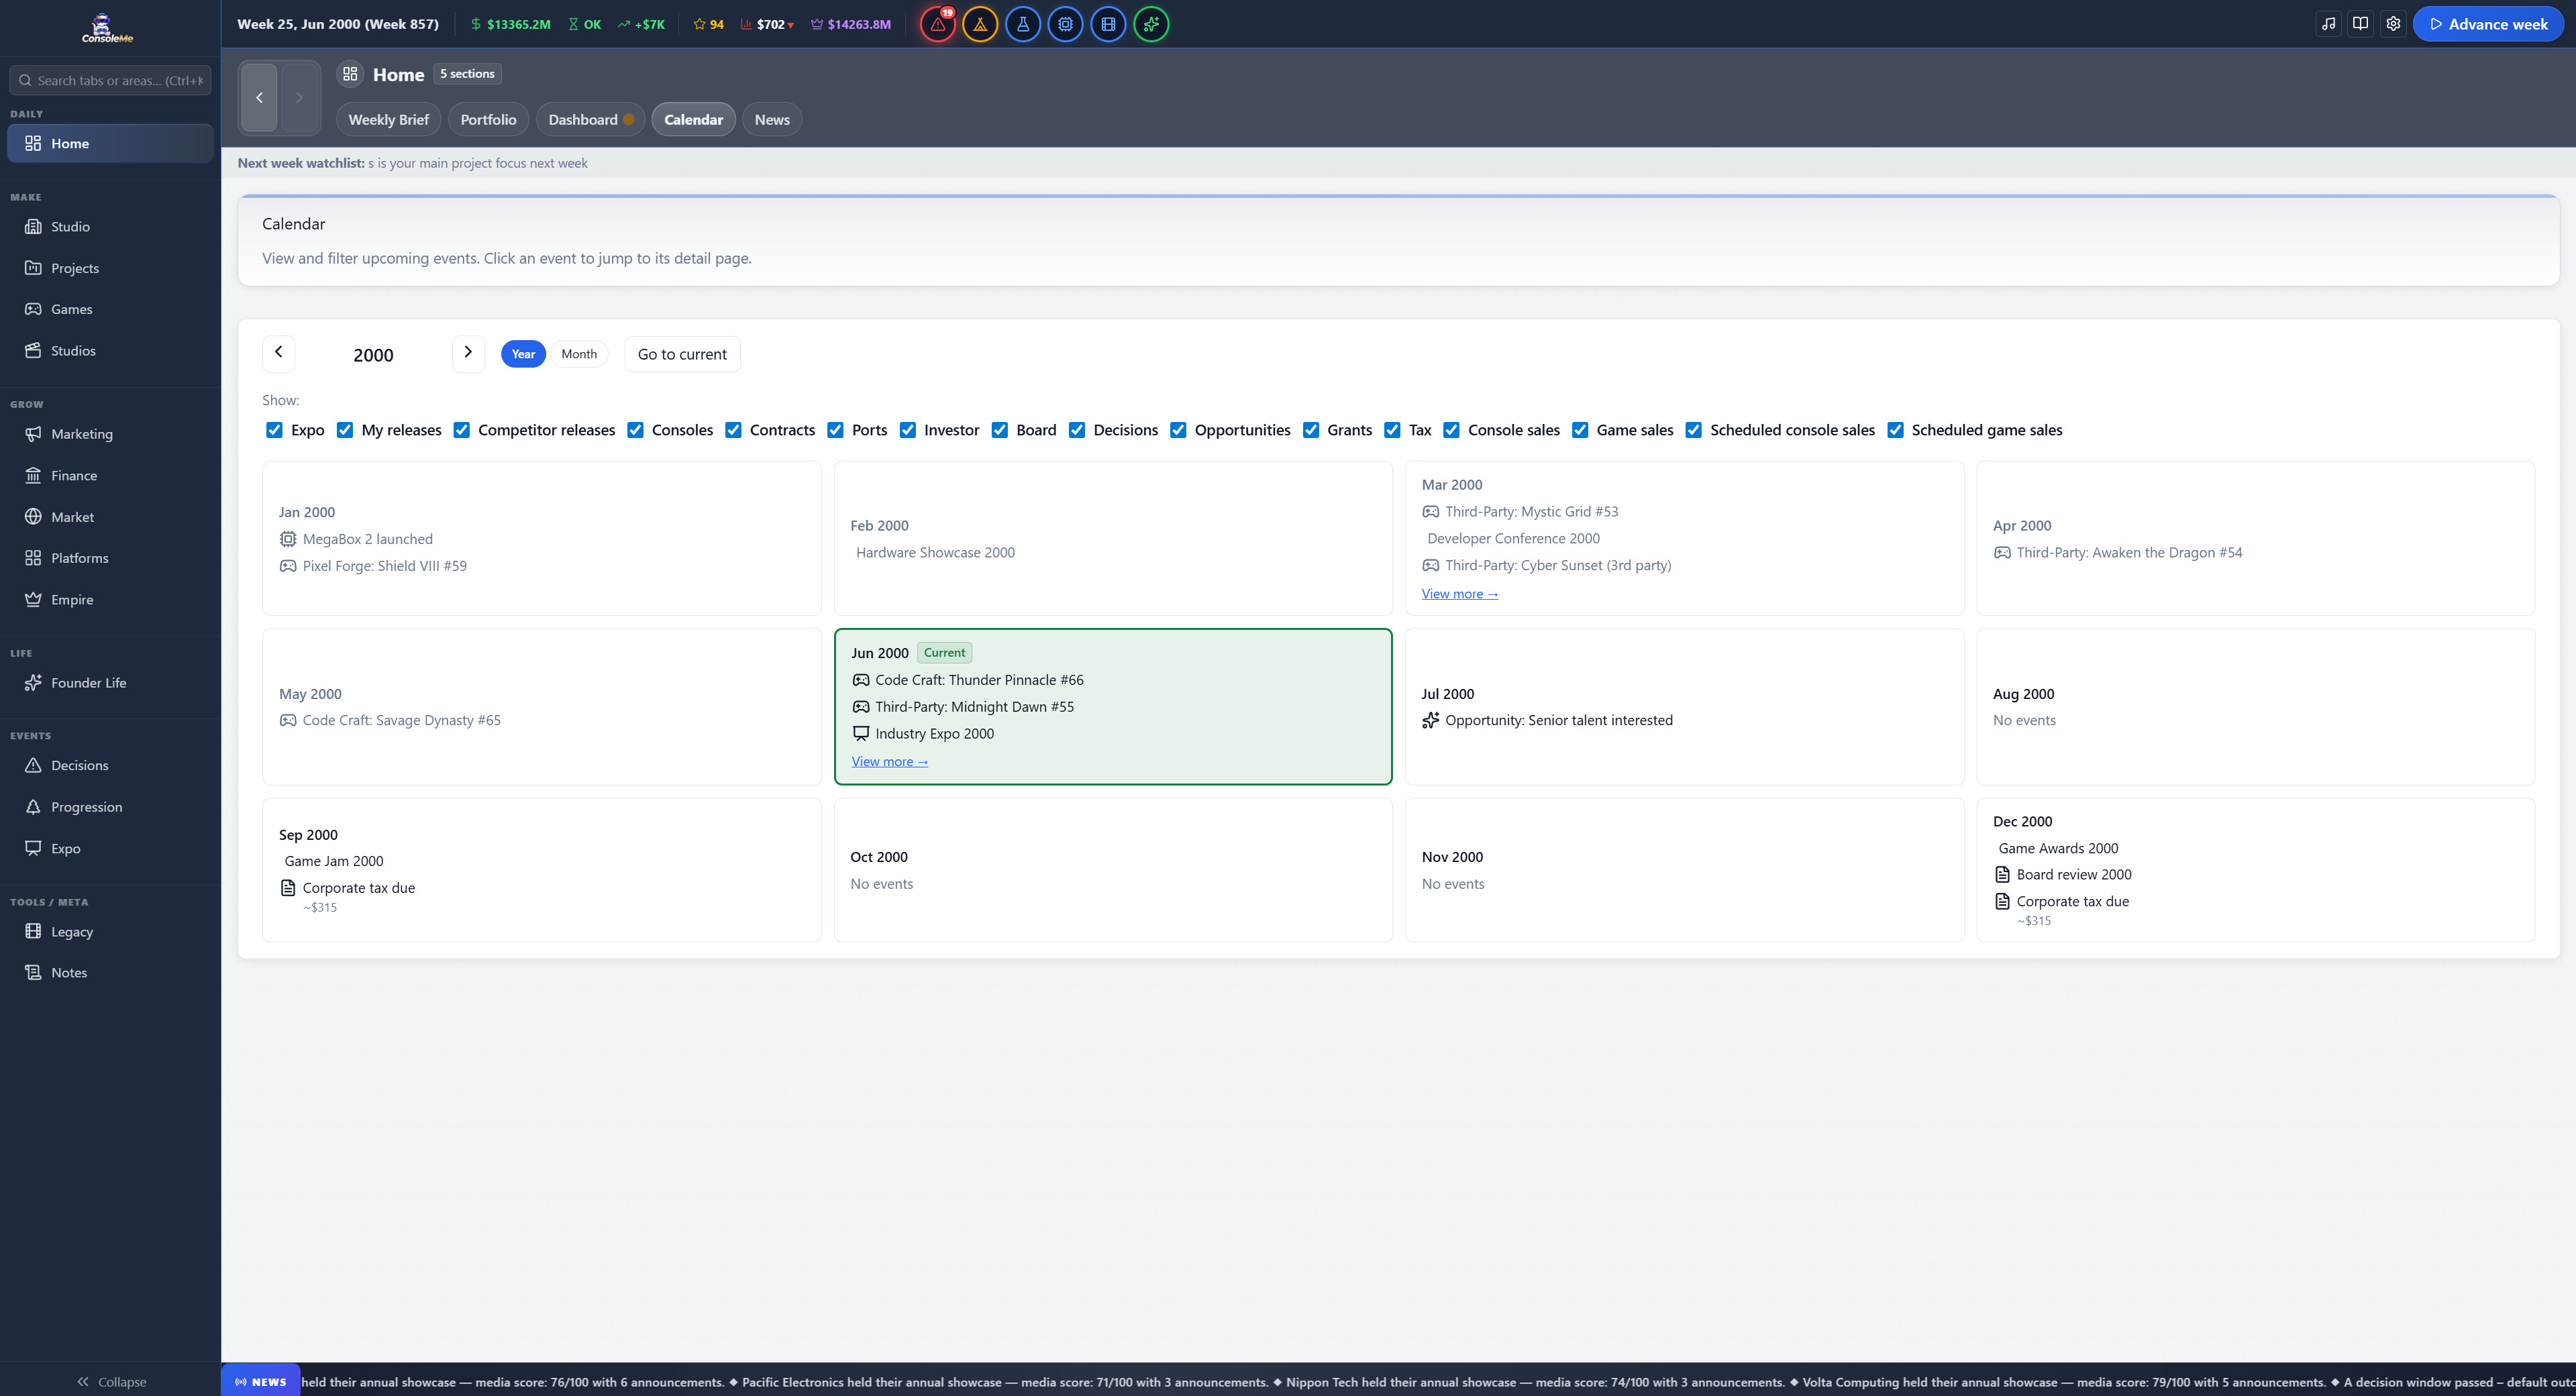Toggle the Consoles filter checkbox
The height and width of the screenshot is (1396, 2576).
coord(635,430)
